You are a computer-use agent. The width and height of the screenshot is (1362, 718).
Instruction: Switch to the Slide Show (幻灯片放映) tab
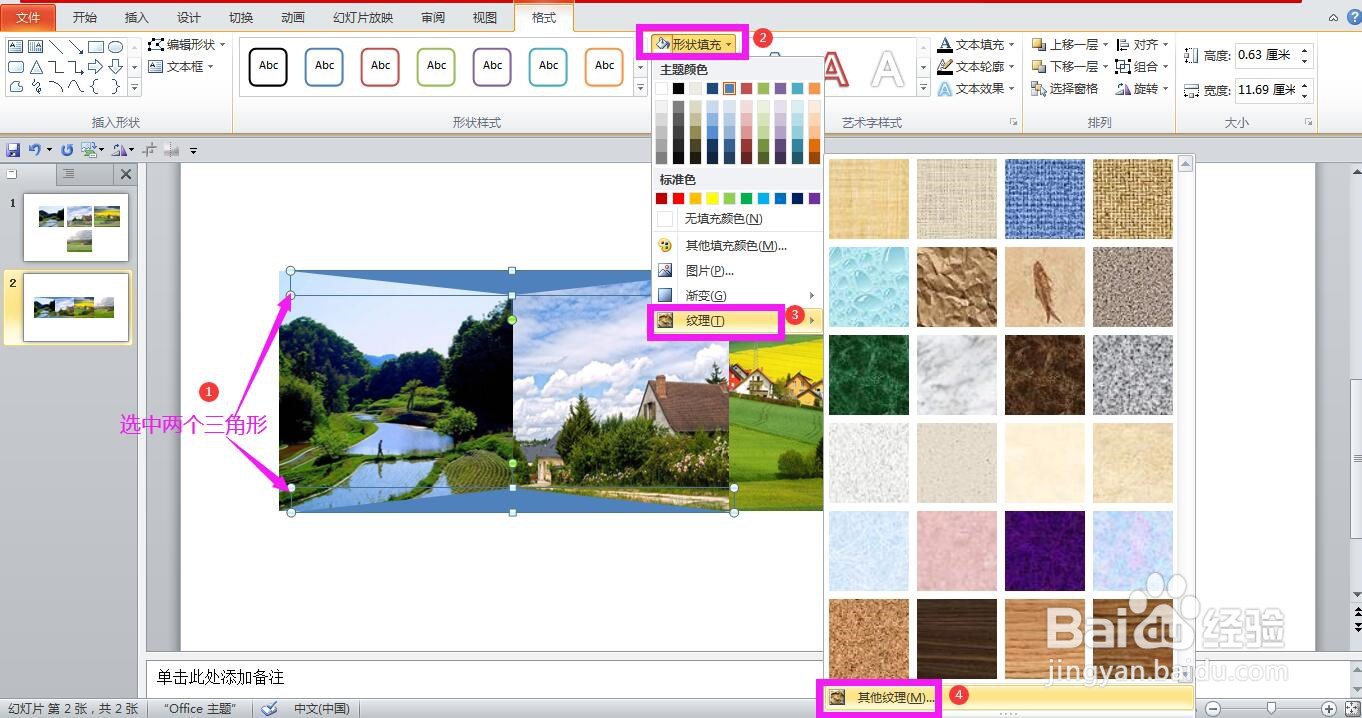(363, 17)
